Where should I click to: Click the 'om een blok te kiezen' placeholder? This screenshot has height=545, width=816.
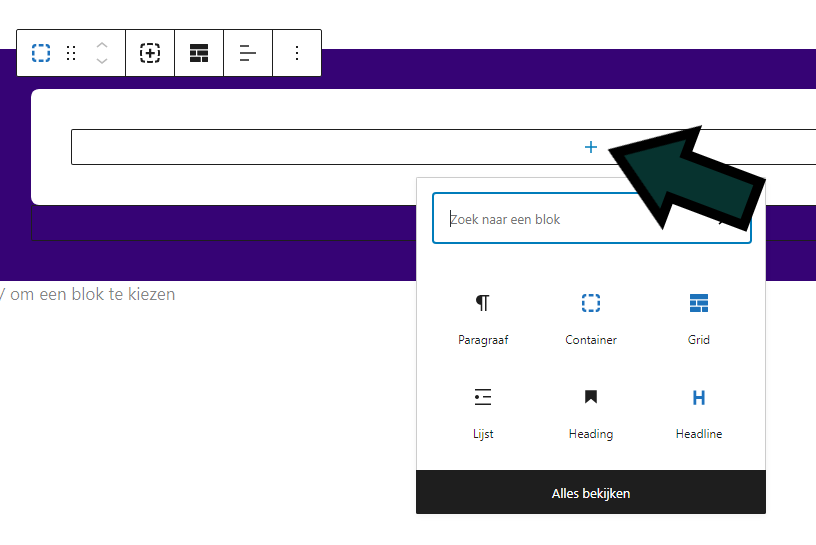pos(90,294)
